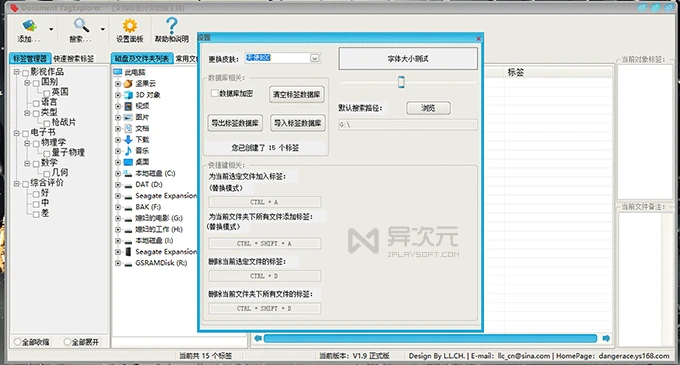Click the llc_cn@sina.com email text
The image size is (680, 365).
coord(524,356)
